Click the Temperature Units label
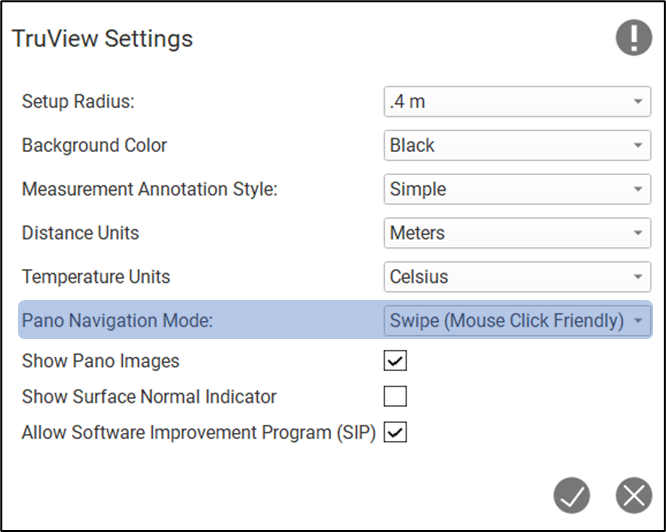Viewport: 666px width, 532px height. (x=96, y=277)
